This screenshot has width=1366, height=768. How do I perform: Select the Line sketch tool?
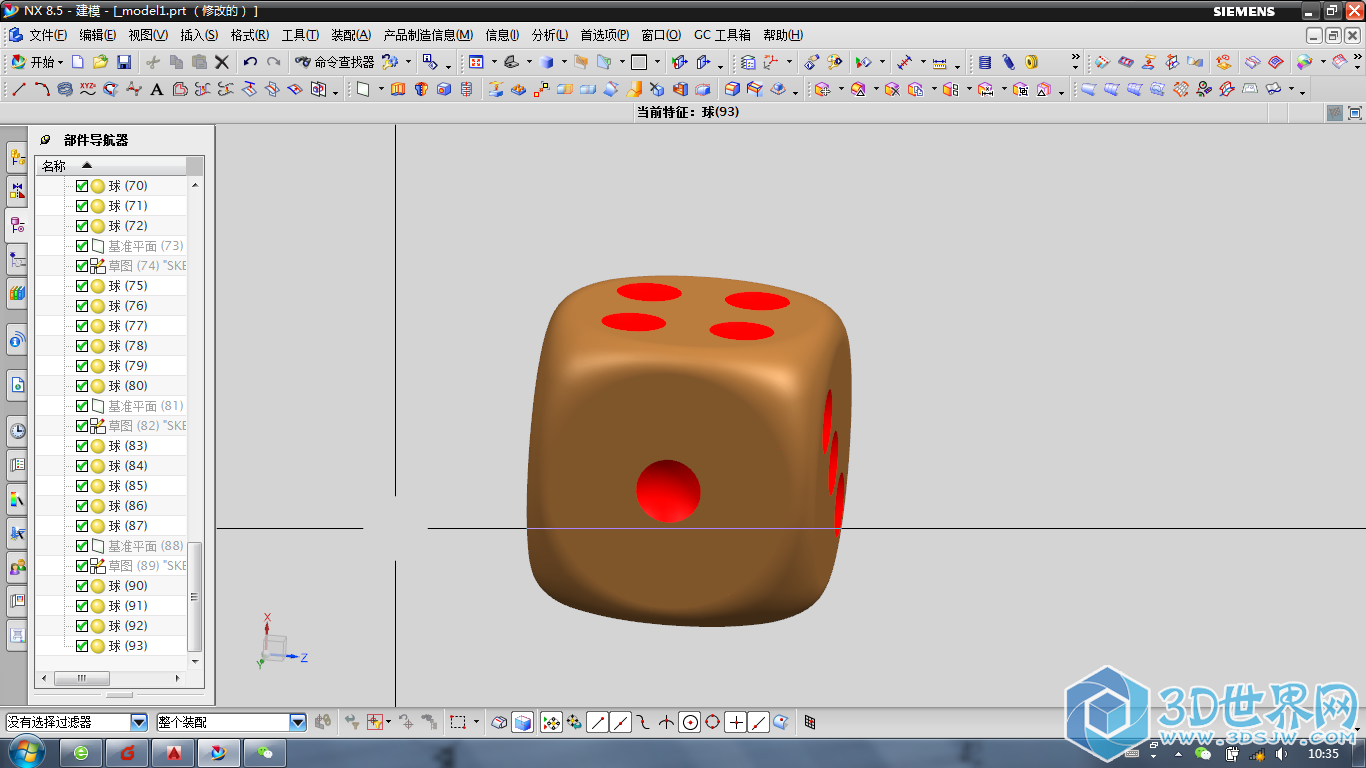[19, 89]
